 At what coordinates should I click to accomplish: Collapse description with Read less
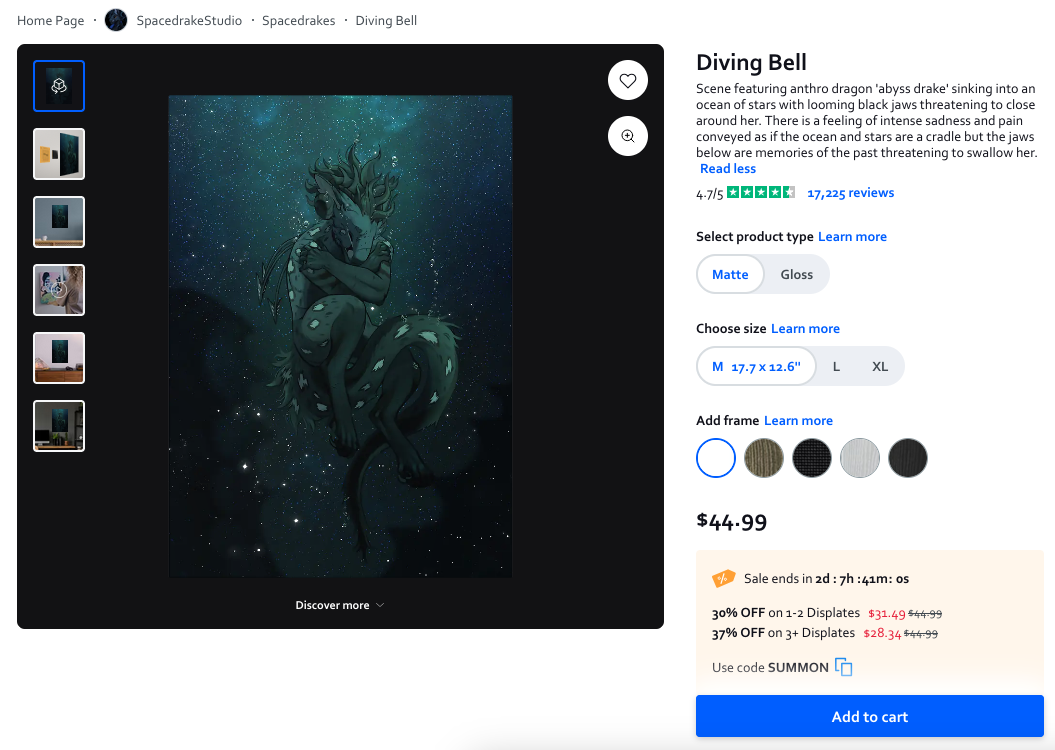click(x=728, y=169)
